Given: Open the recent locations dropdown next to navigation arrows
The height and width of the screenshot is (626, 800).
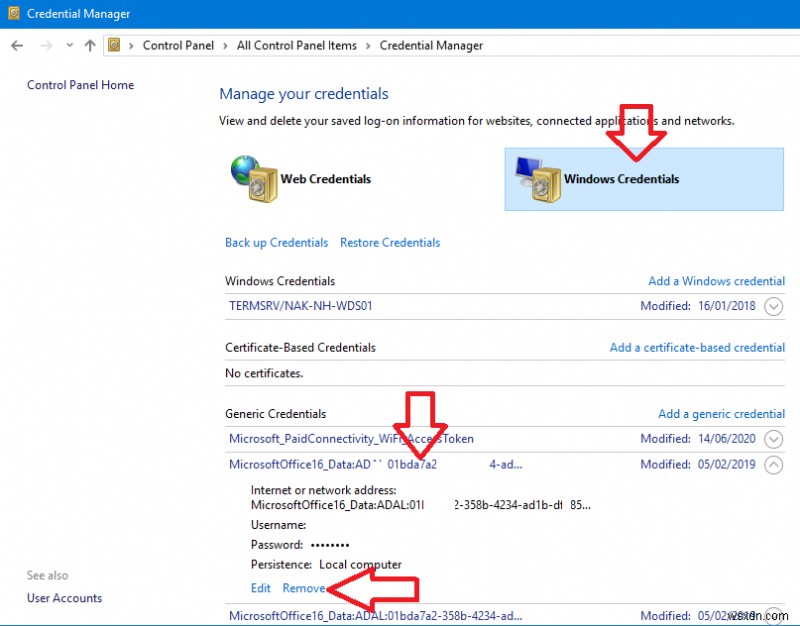Looking at the screenshot, I should (68, 45).
